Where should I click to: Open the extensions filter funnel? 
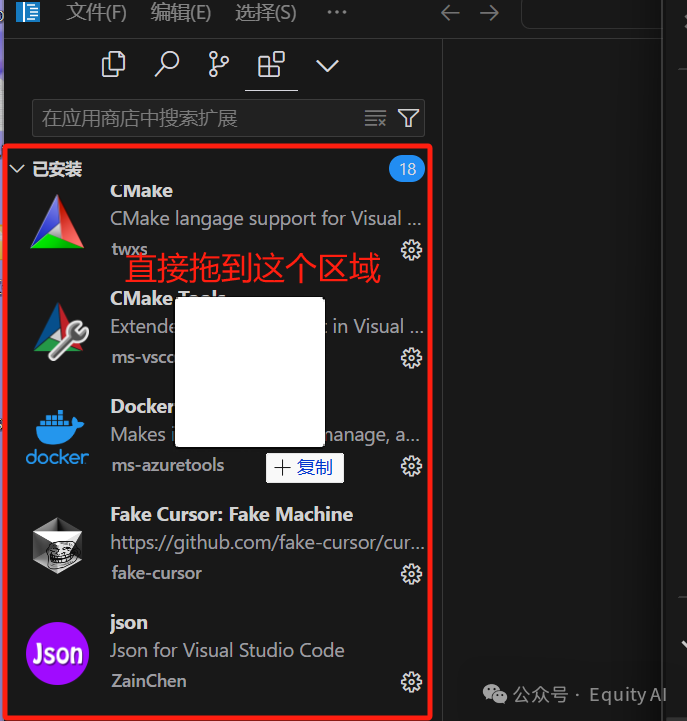pyautogui.click(x=408, y=118)
